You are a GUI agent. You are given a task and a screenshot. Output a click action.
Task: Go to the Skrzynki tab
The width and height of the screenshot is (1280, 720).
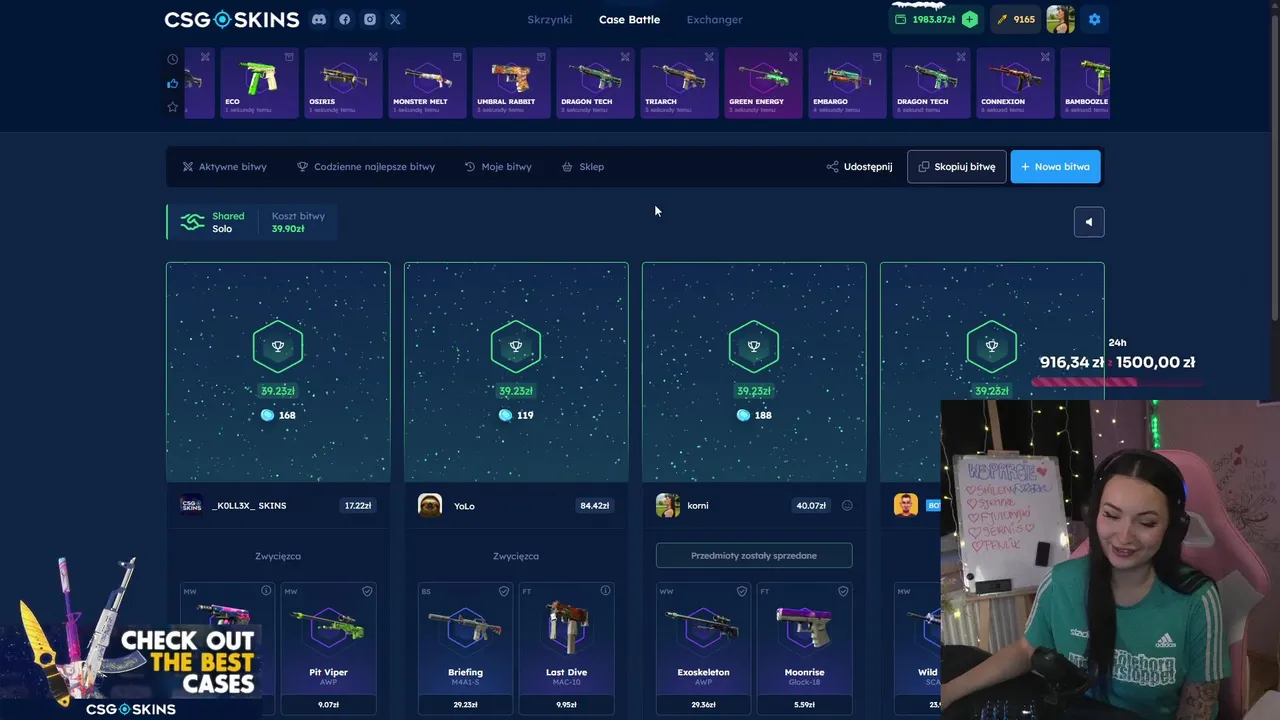[549, 19]
